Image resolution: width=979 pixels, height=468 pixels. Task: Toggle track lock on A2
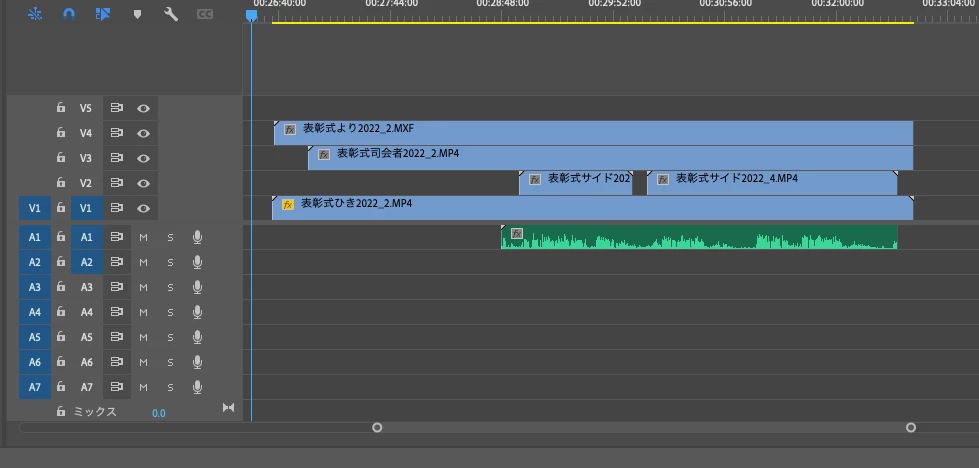point(61,262)
